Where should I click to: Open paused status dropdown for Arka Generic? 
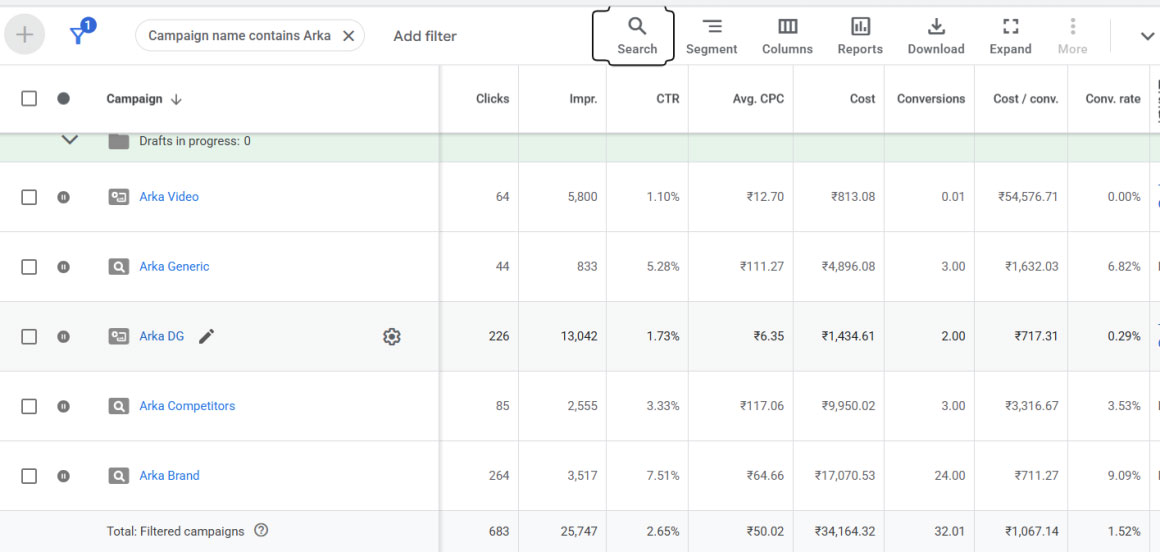pyautogui.click(x=63, y=267)
